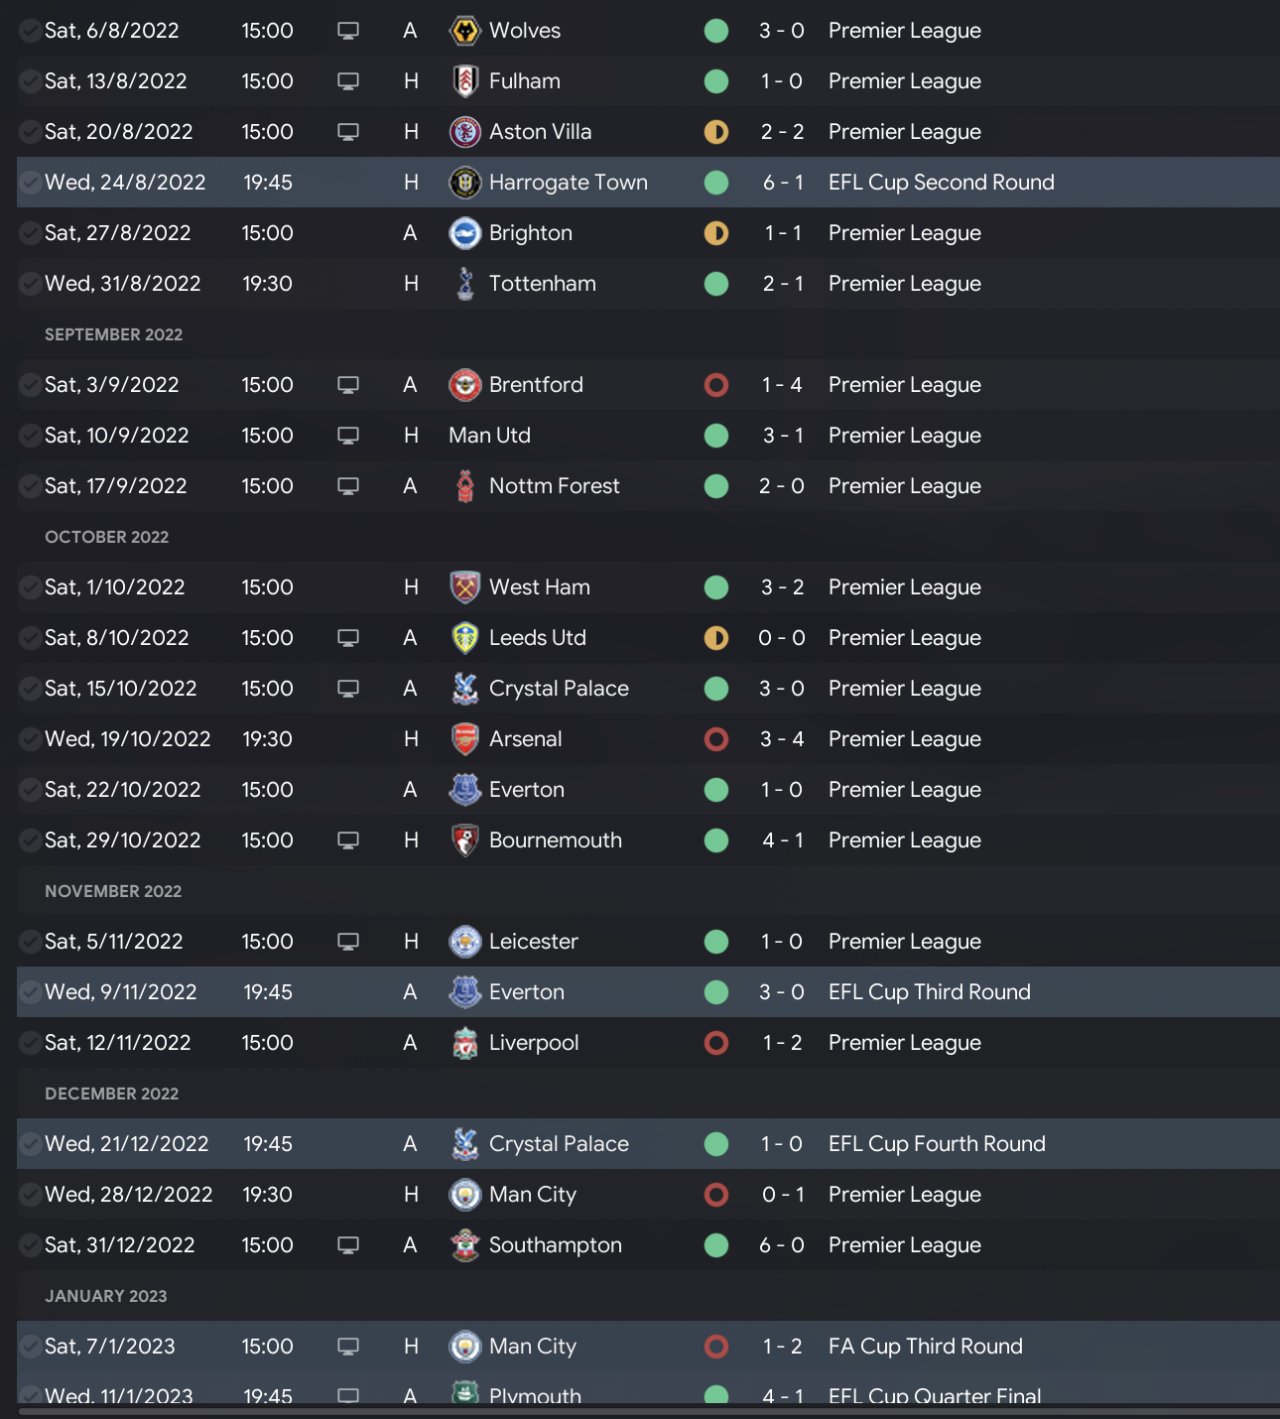Click the TV icon on the Fulham fixture
The image size is (1280, 1419).
[x=348, y=82]
